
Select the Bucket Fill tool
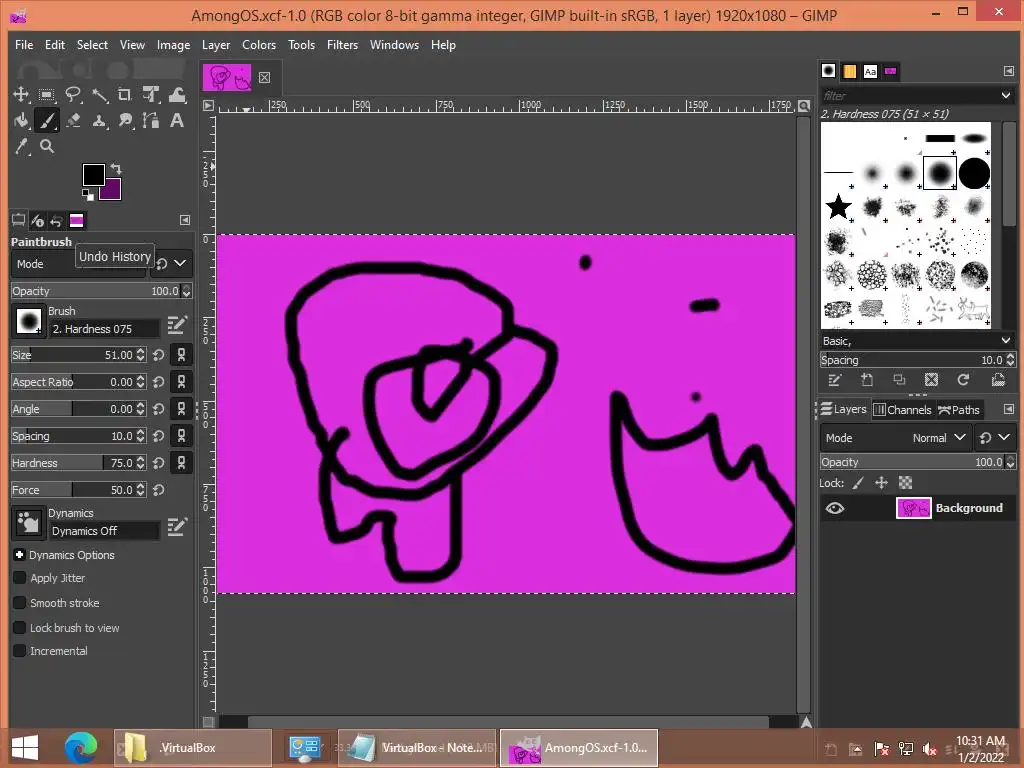[21, 121]
